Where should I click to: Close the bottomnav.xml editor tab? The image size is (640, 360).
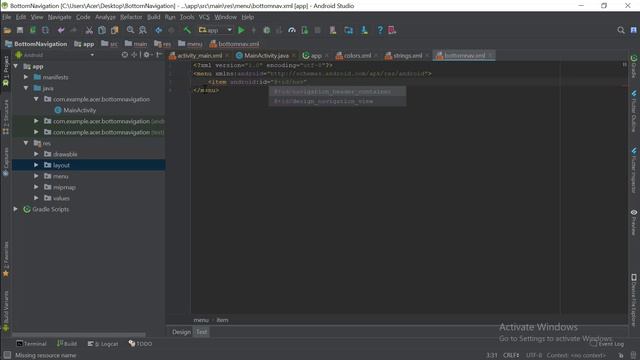click(490, 55)
